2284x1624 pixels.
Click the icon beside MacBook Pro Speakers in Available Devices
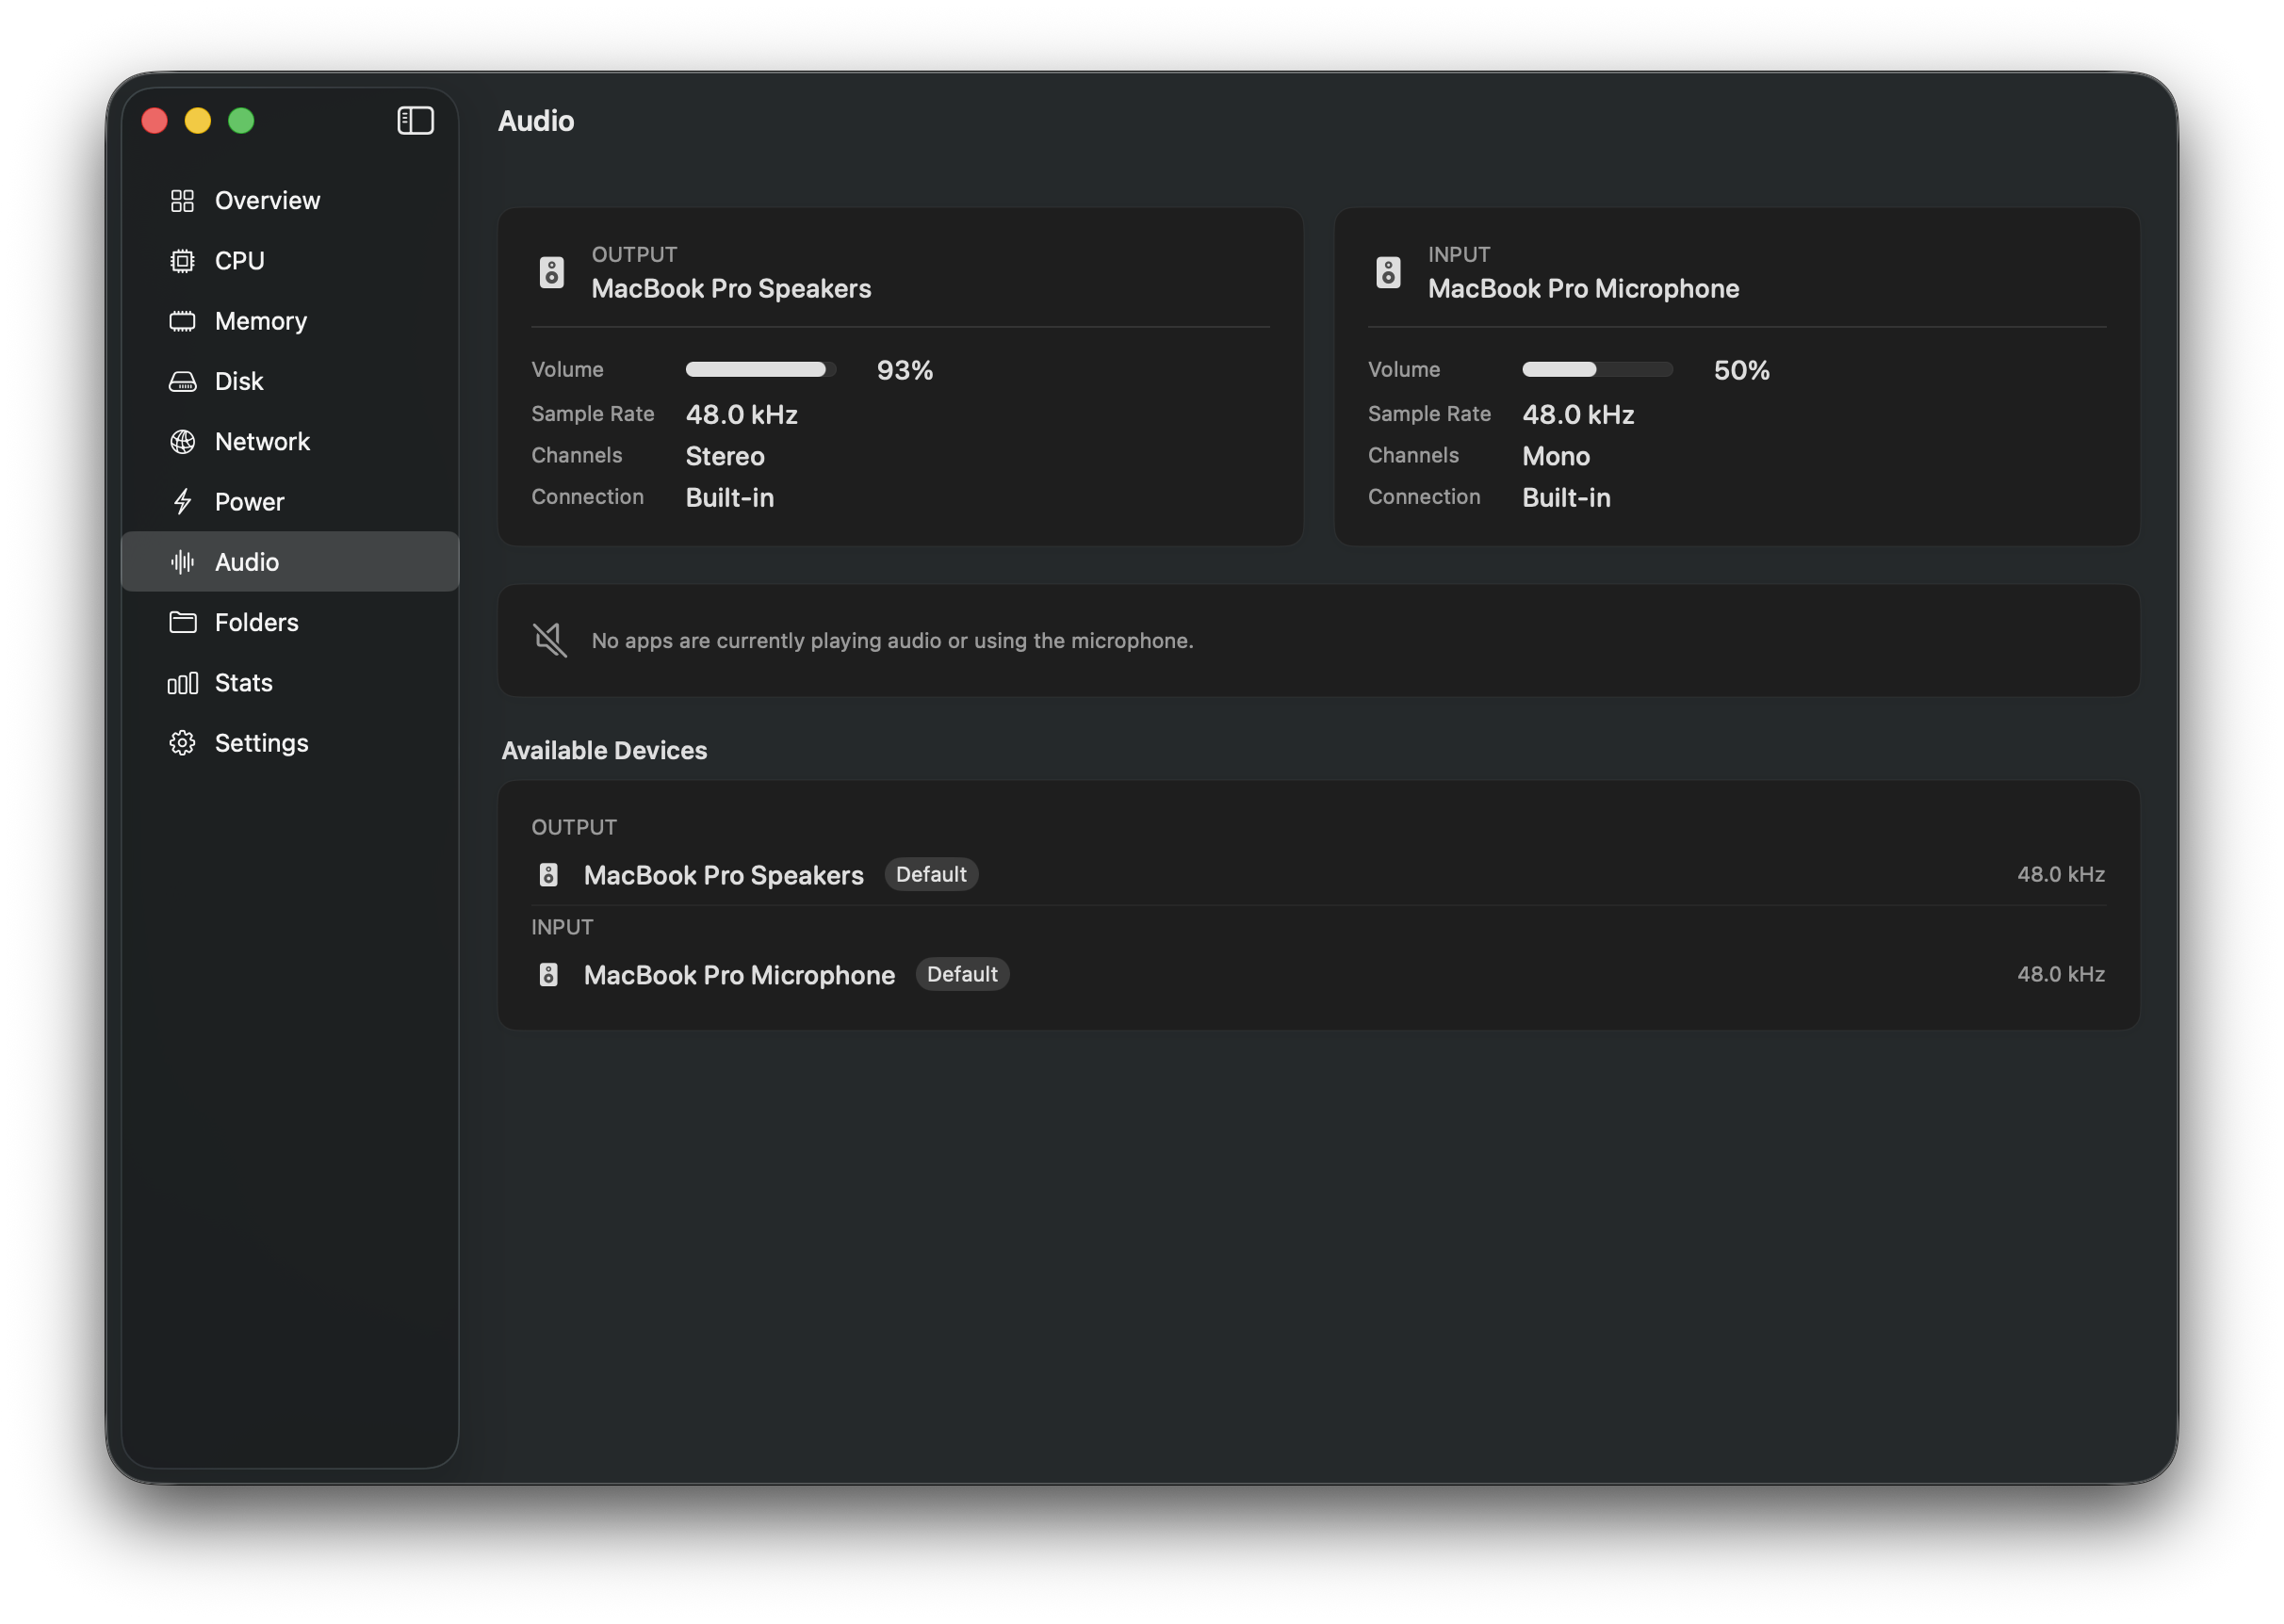[x=548, y=875]
